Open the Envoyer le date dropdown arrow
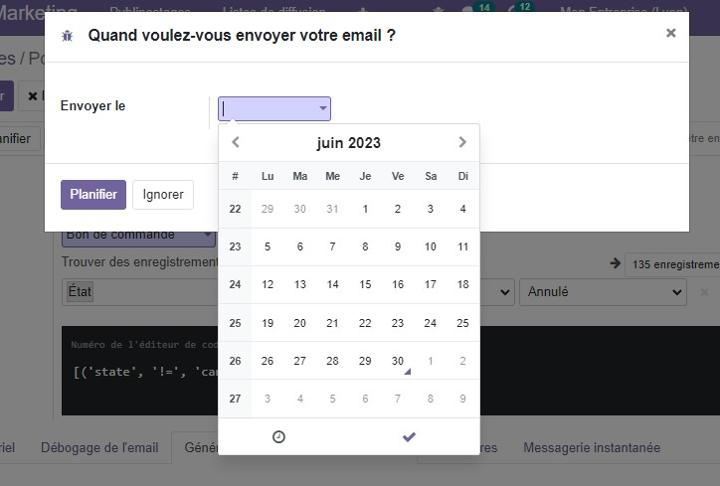The width and height of the screenshot is (720, 486). (x=323, y=108)
